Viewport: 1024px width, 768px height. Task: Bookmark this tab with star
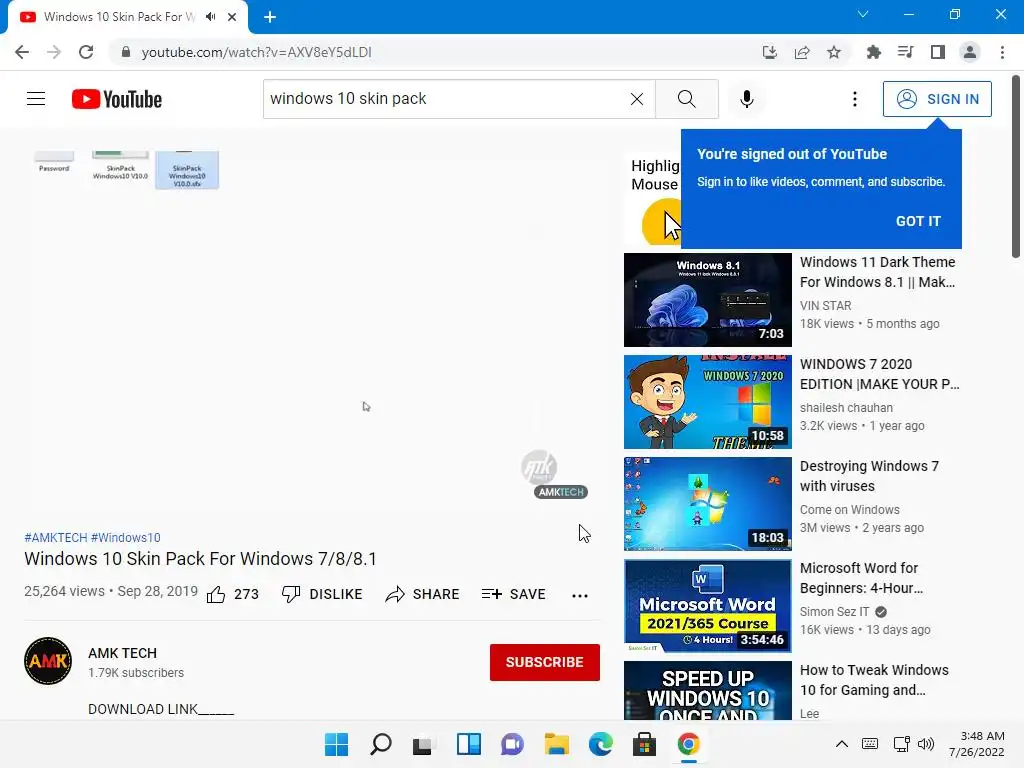pyautogui.click(x=834, y=52)
